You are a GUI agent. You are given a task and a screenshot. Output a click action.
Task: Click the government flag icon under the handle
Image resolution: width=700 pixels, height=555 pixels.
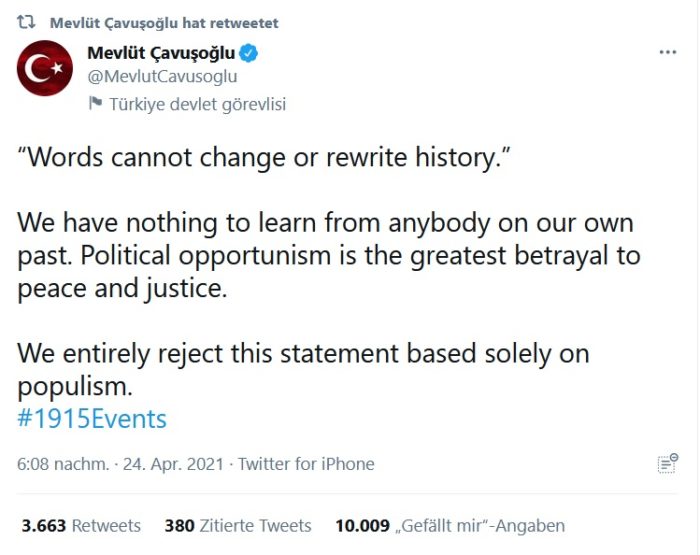click(x=96, y=103)
